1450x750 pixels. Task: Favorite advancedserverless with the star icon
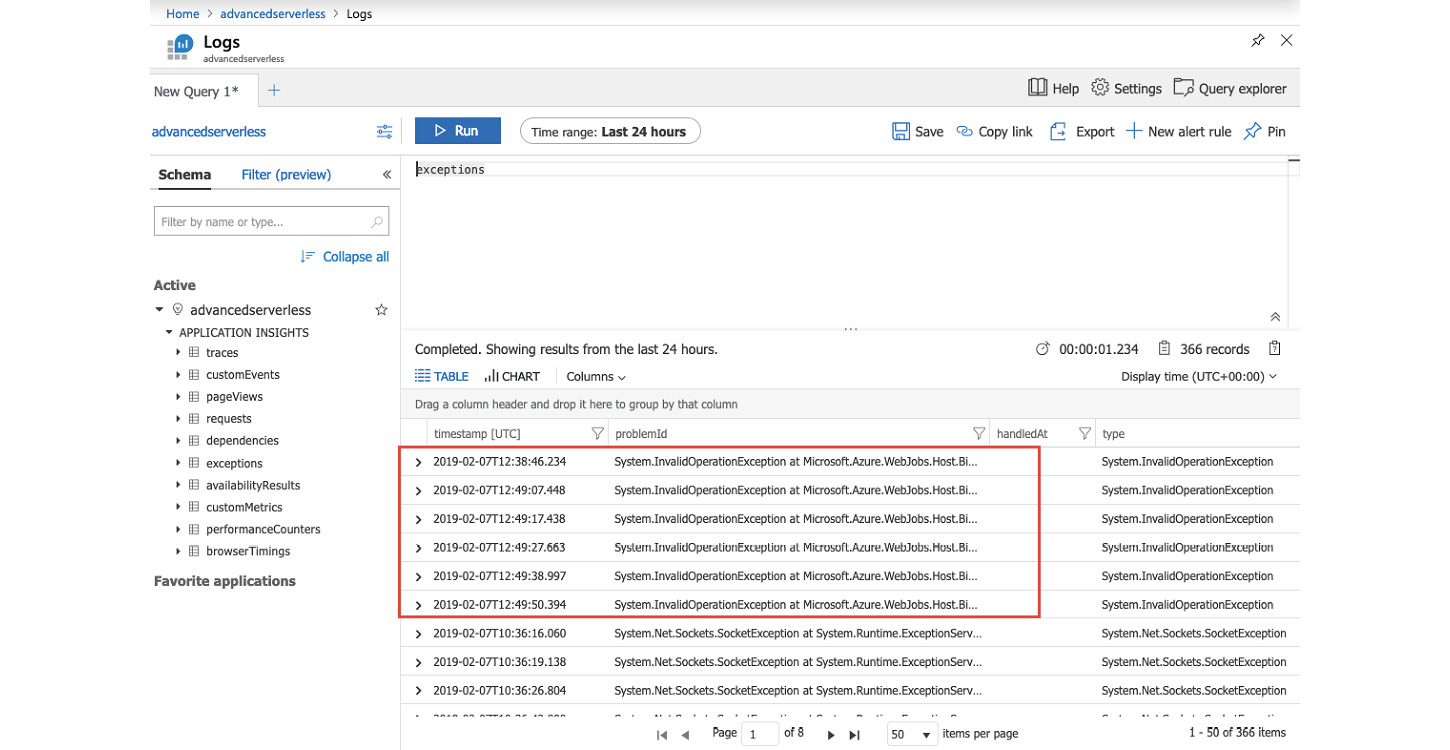pos(381,310)
